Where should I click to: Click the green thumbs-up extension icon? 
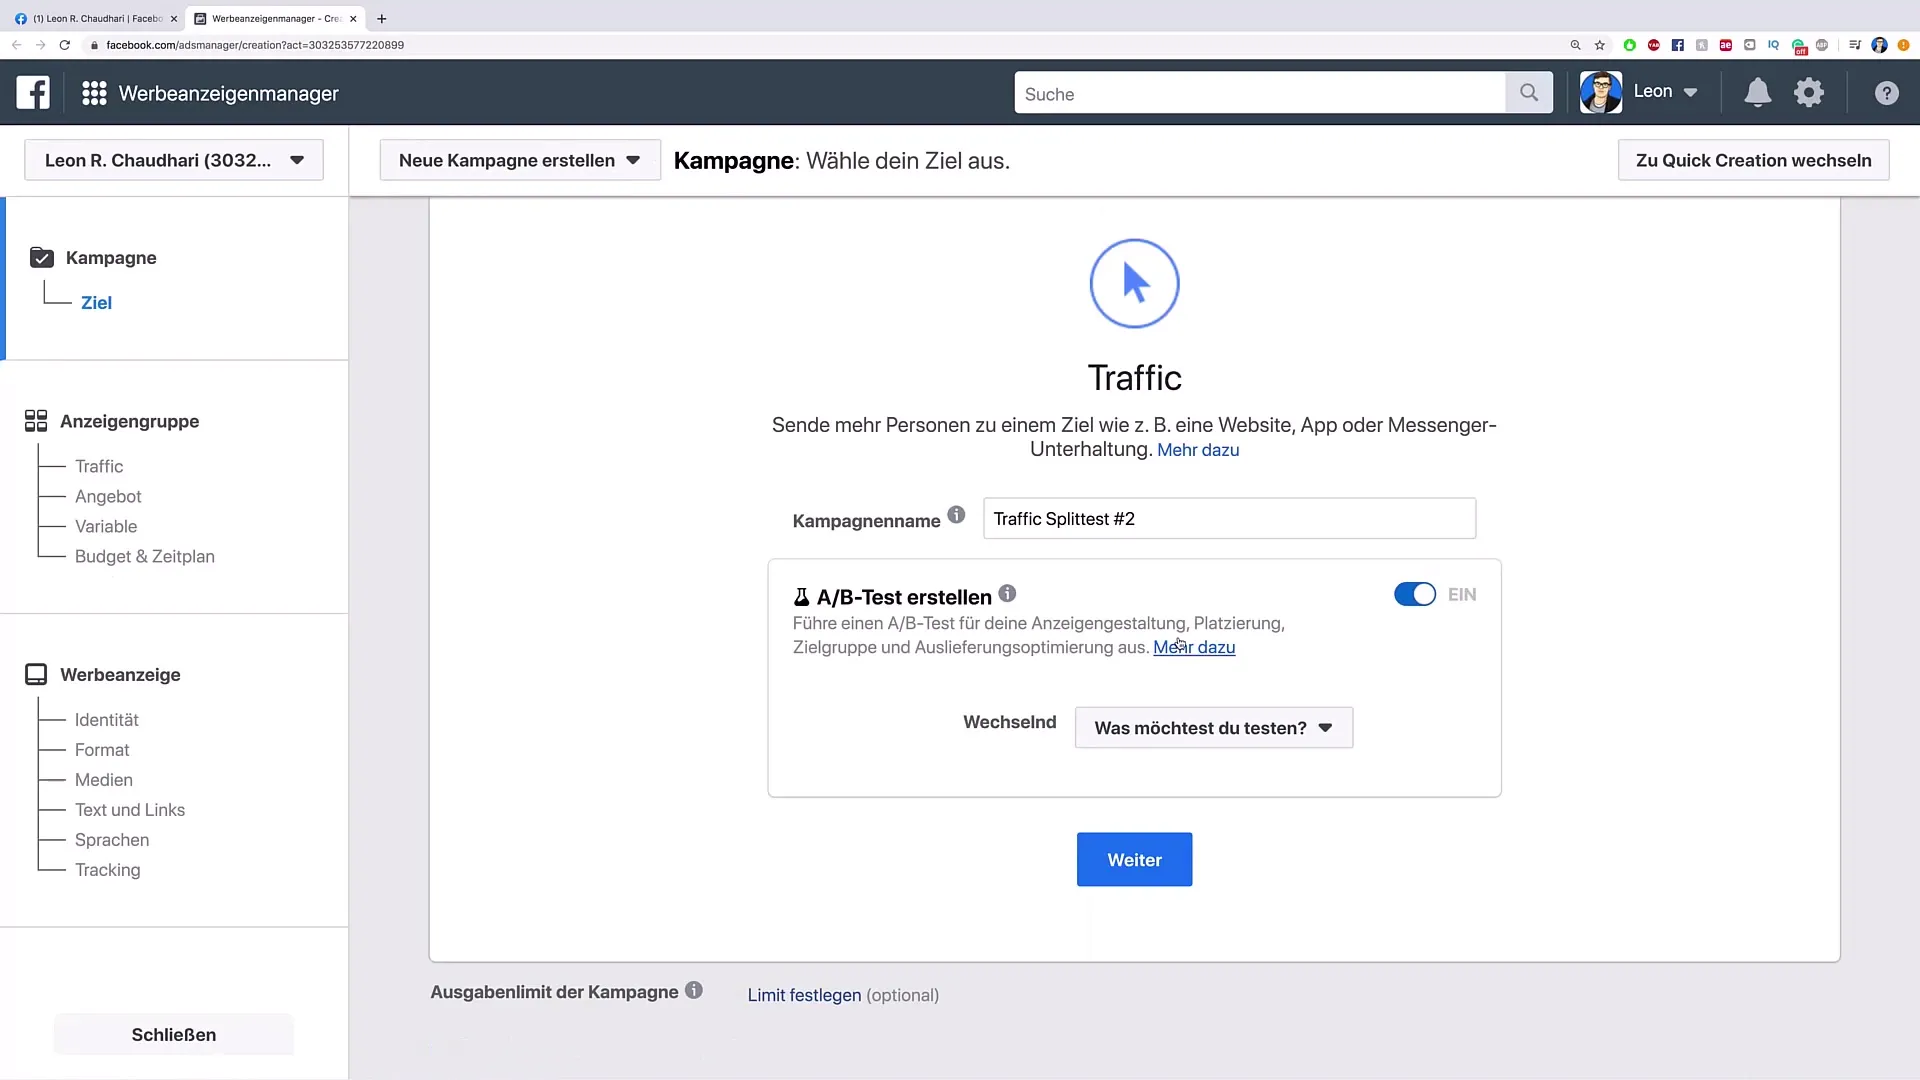(x=1630, y=45)
